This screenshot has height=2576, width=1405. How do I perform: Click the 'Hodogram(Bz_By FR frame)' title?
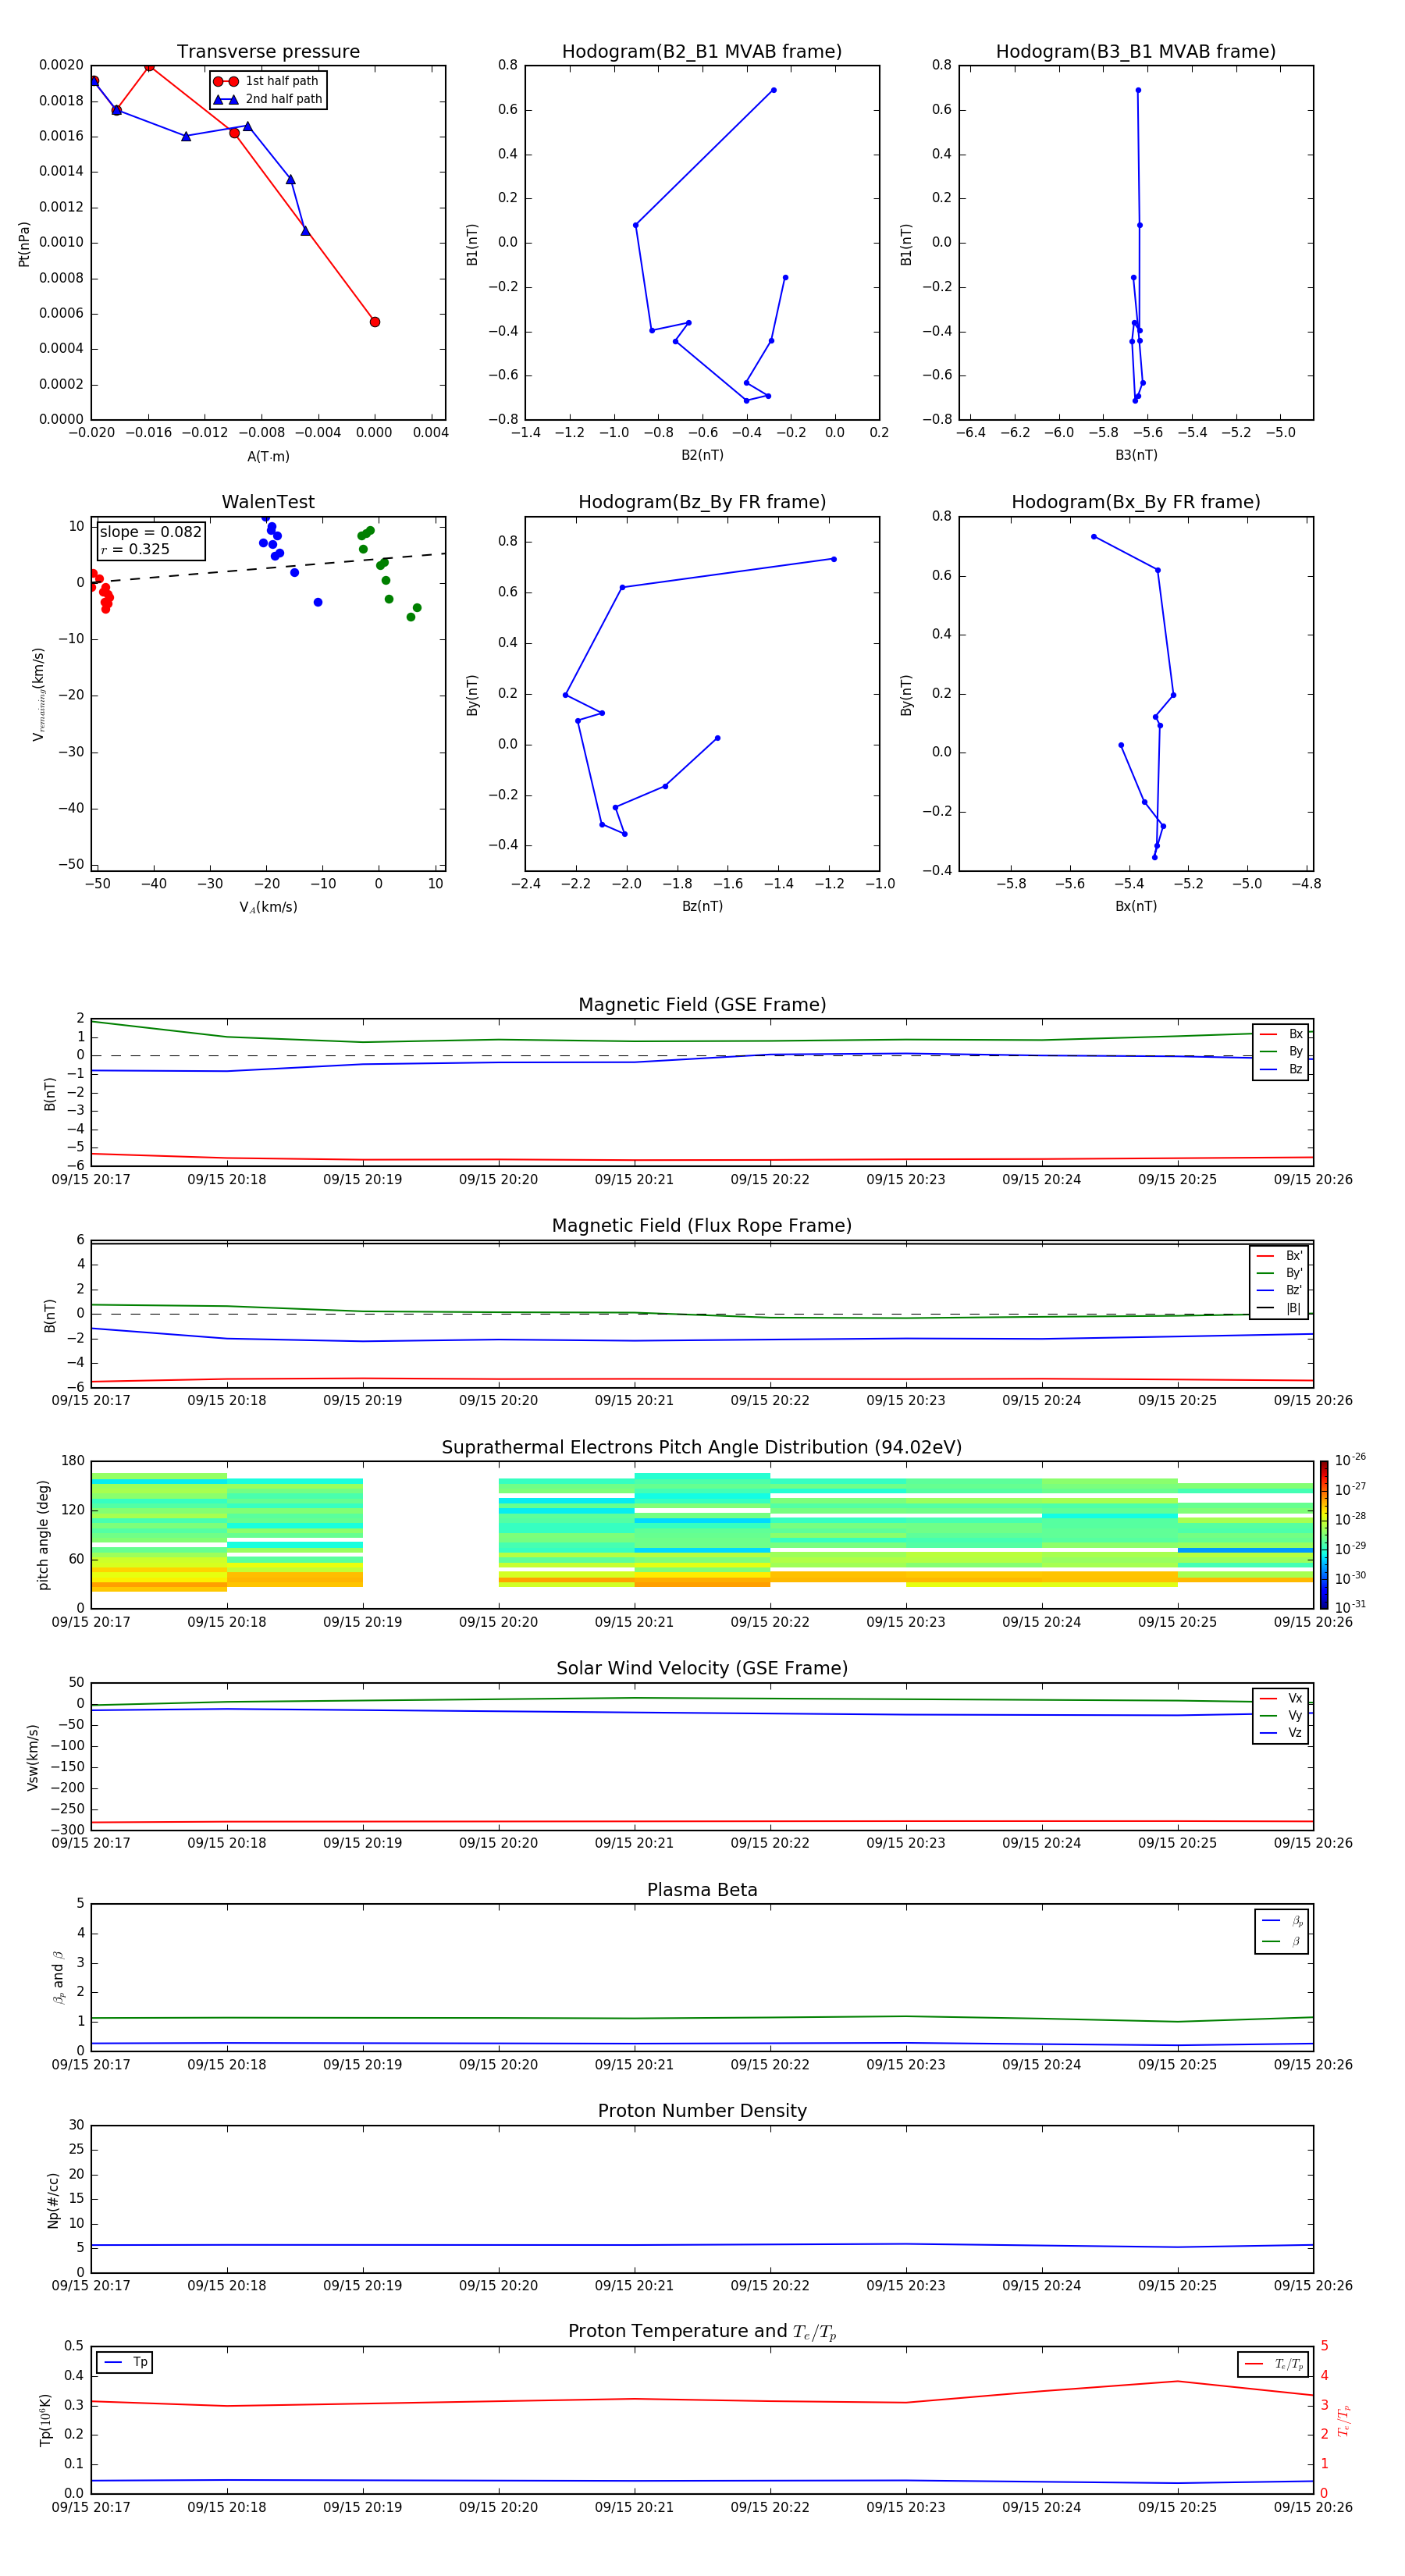tap(702, 502)
